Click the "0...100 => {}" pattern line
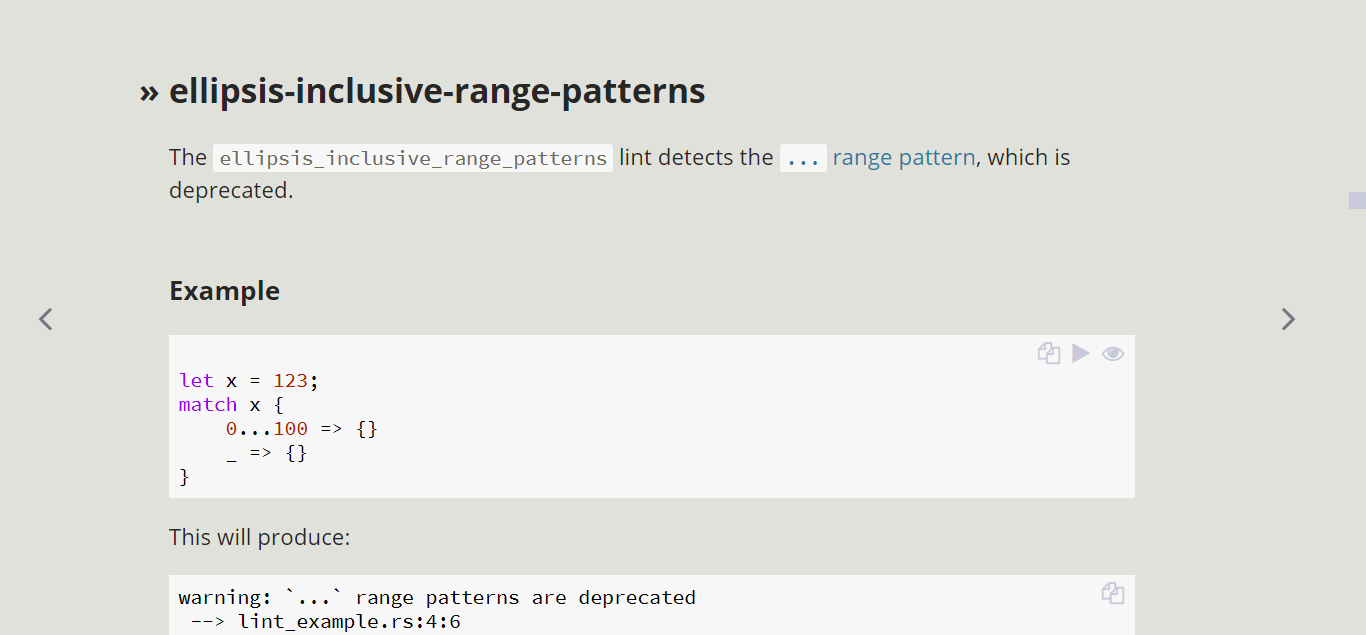1366x635 pixels. pos(301,429)
